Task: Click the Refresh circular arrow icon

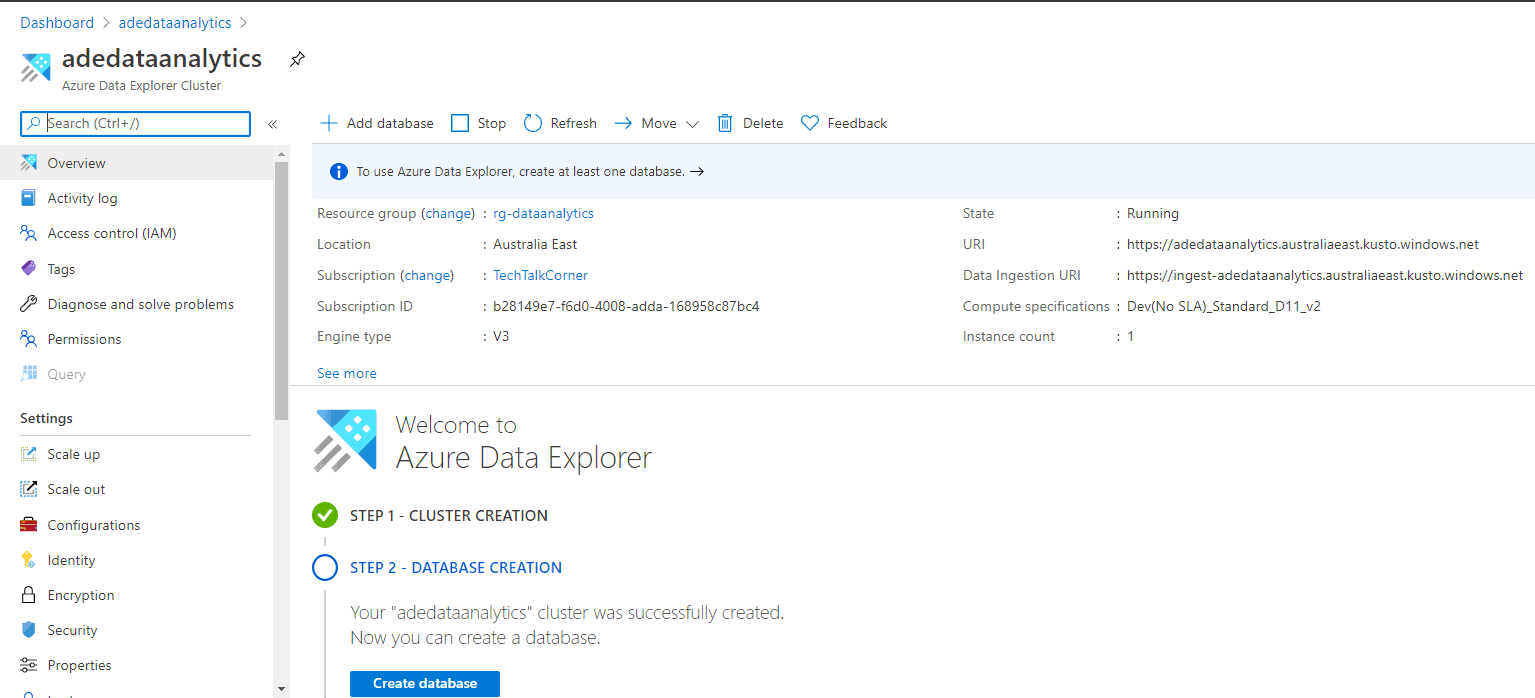Action: click(x=532, y=123)
